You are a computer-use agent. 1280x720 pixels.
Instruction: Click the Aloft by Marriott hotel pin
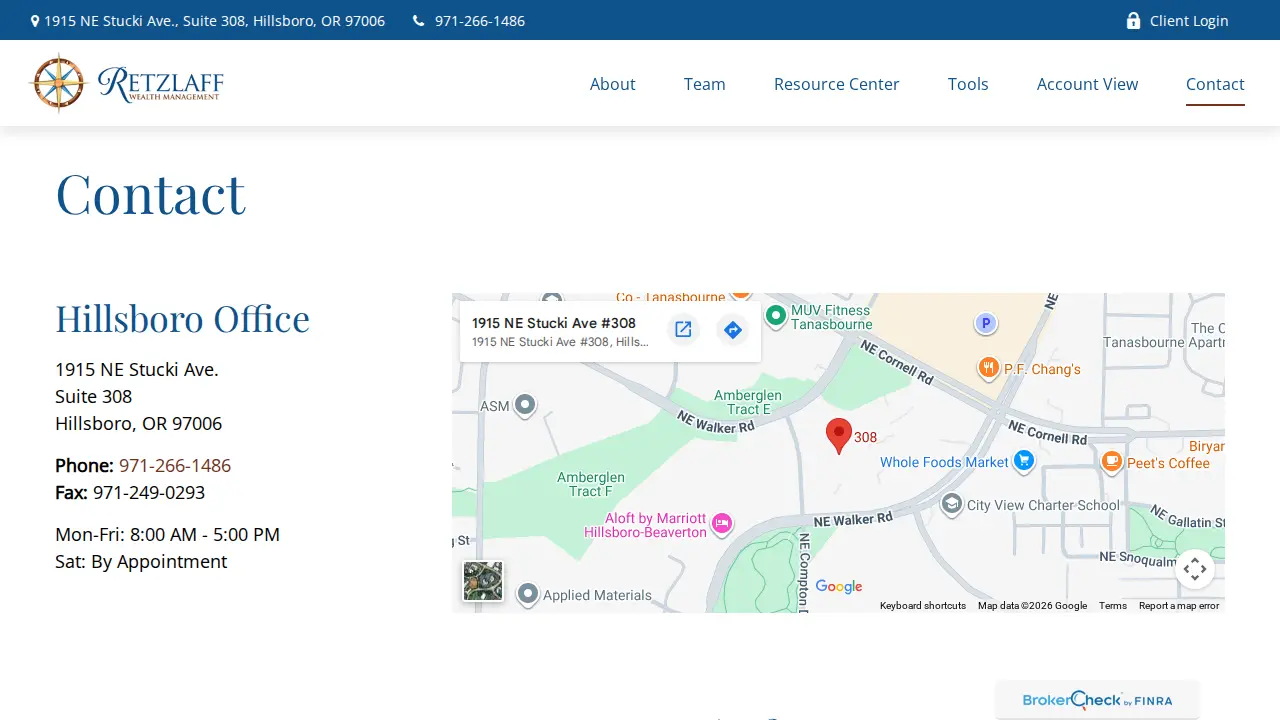(721, 523)
